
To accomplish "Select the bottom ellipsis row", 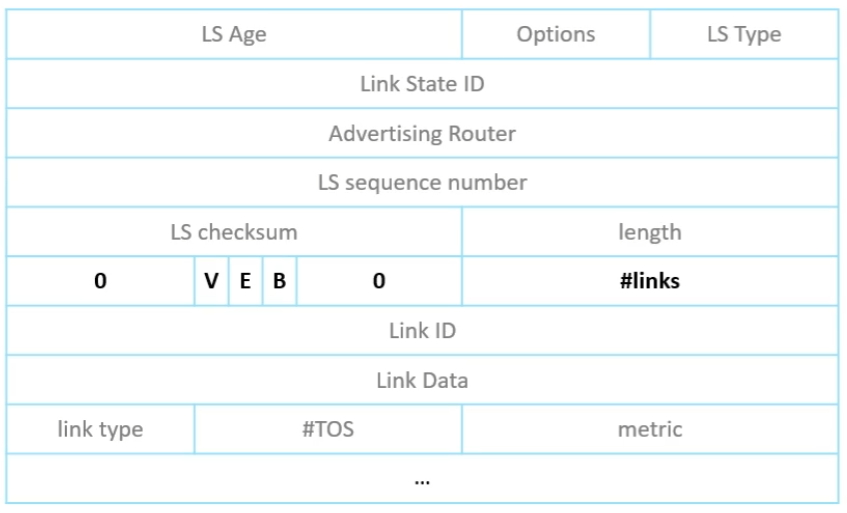I will pos(422,479).
